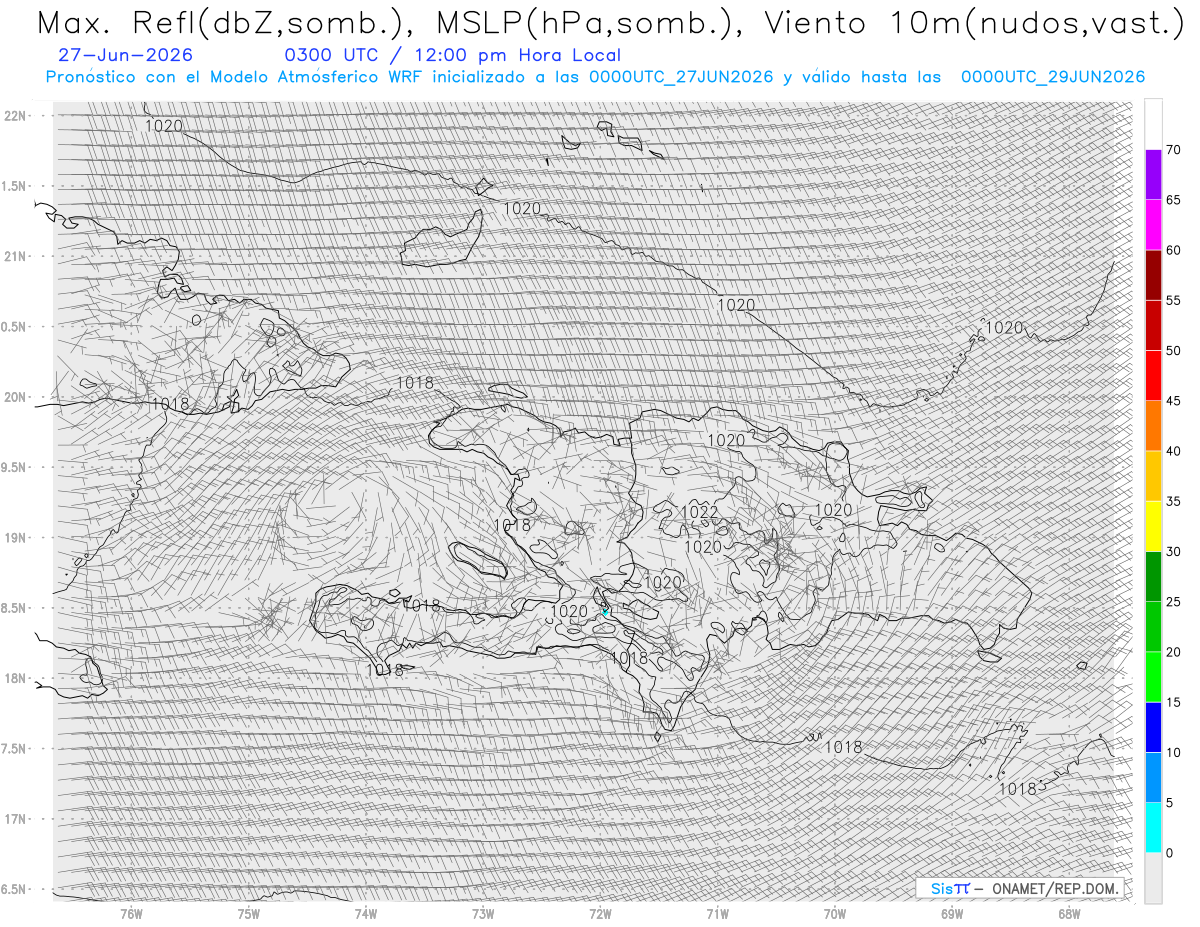Screen dimensions: 1200x927
Task: Click the '1022' pressure contour label
Action: point(700,512)
